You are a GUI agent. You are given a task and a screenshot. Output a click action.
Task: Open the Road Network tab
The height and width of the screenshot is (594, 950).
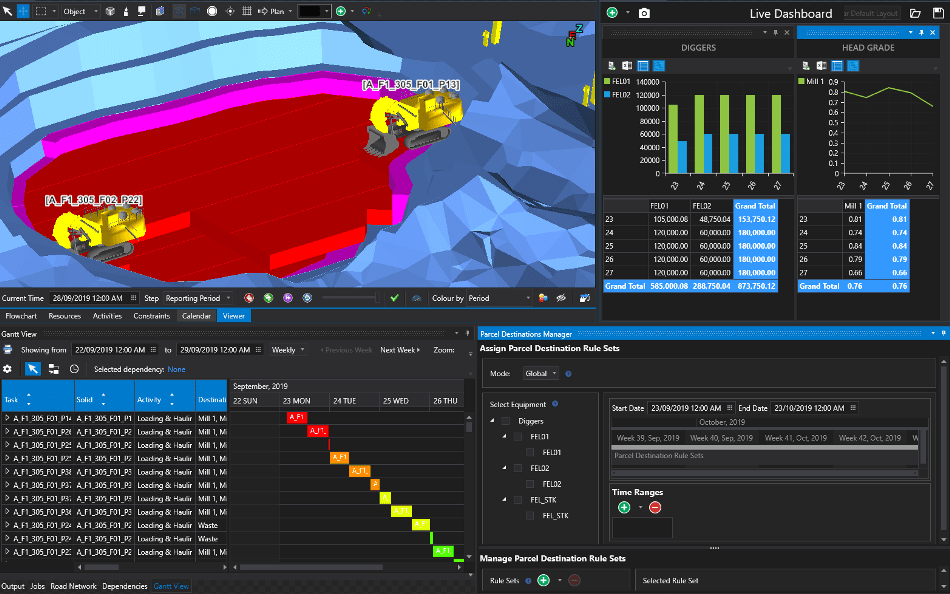73,586
